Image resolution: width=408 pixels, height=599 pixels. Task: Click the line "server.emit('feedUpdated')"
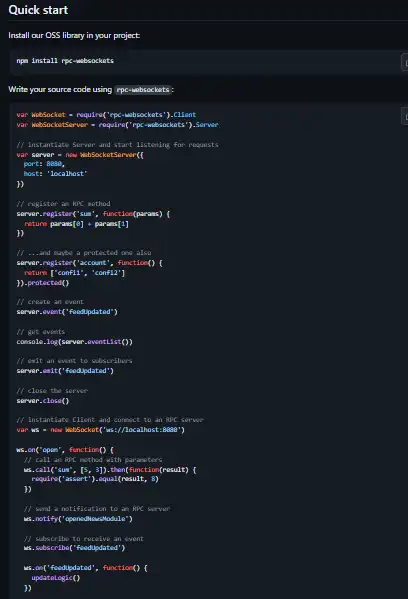point(65,371)
